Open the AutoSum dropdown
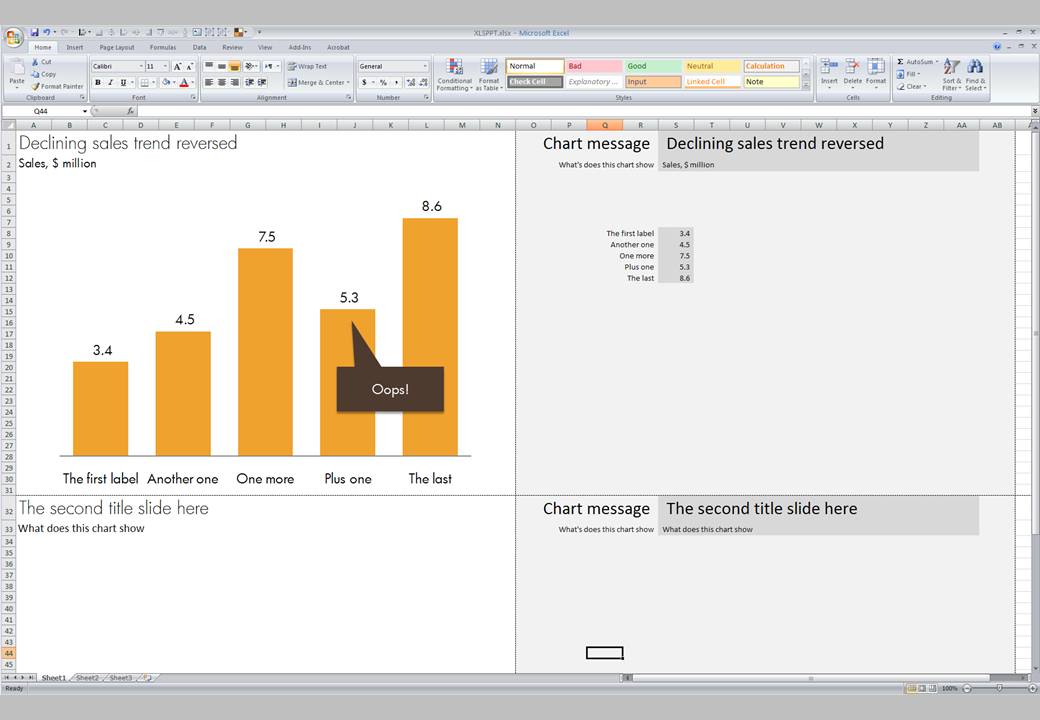Viewport: 1040px width, 720px height. pos(937,62)
